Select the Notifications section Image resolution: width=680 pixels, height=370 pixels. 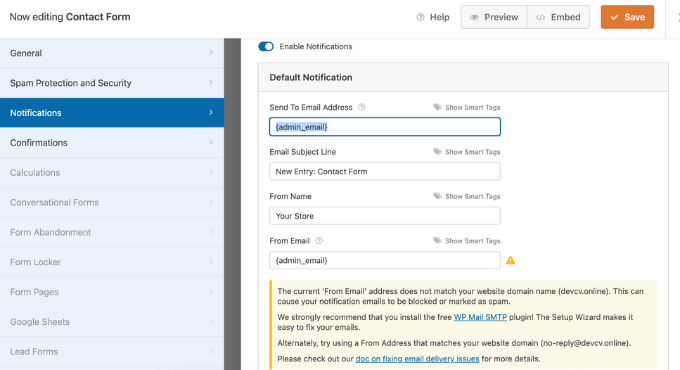coord(112,112)
